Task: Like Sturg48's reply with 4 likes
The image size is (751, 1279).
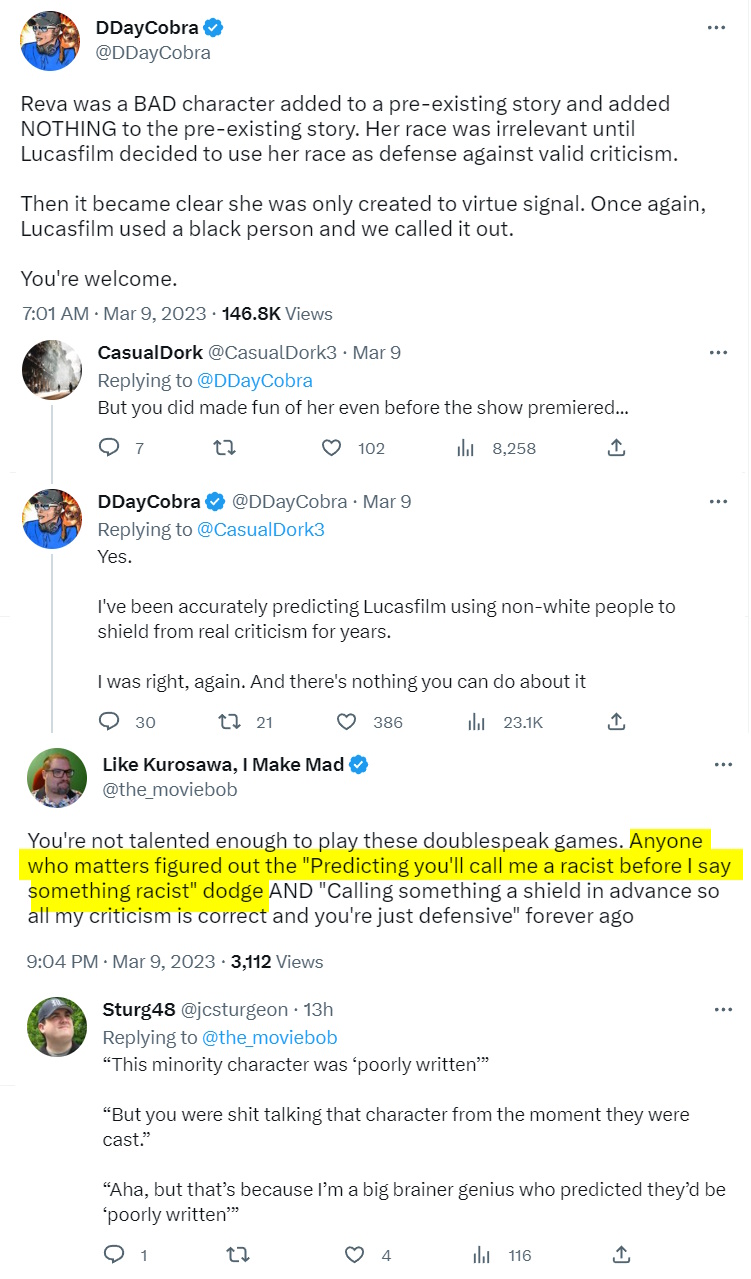Action: pyautogui.click(x=354, y=1254)
